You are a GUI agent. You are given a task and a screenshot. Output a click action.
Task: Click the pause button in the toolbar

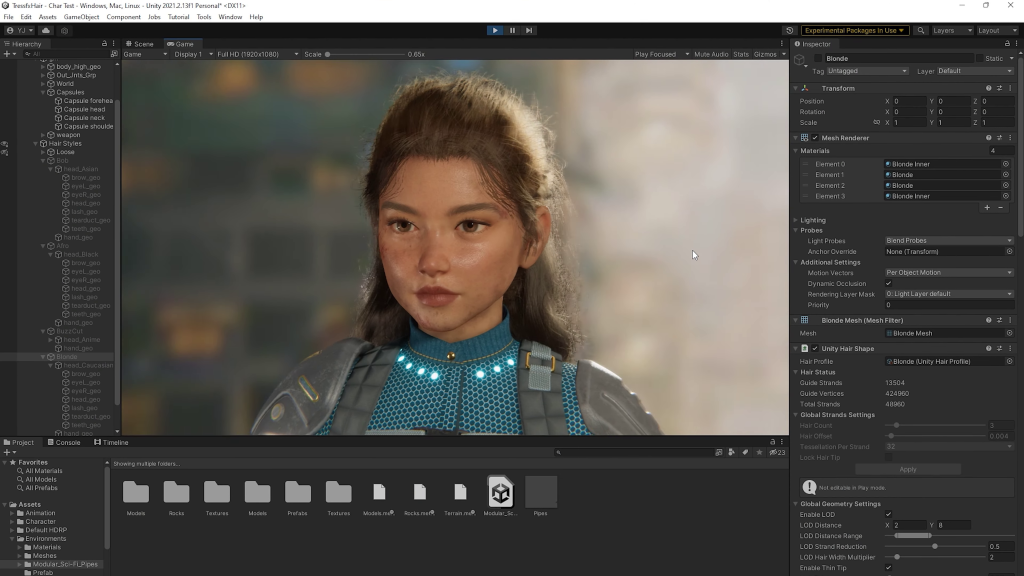[512, 30]
